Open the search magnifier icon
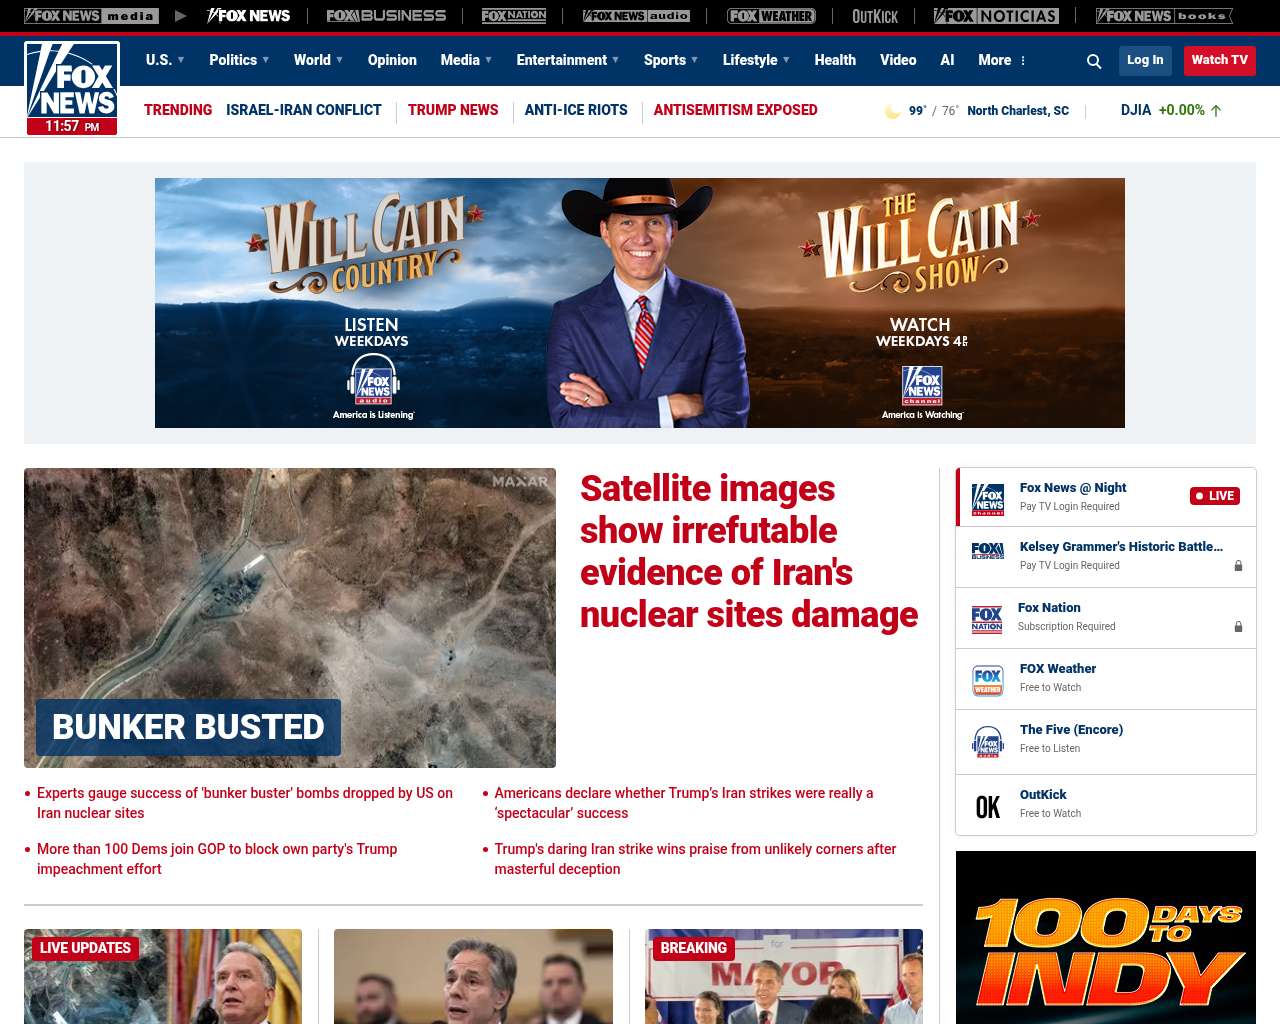The height and width of the screenshot is (1024, 1280). (1094, 61)
